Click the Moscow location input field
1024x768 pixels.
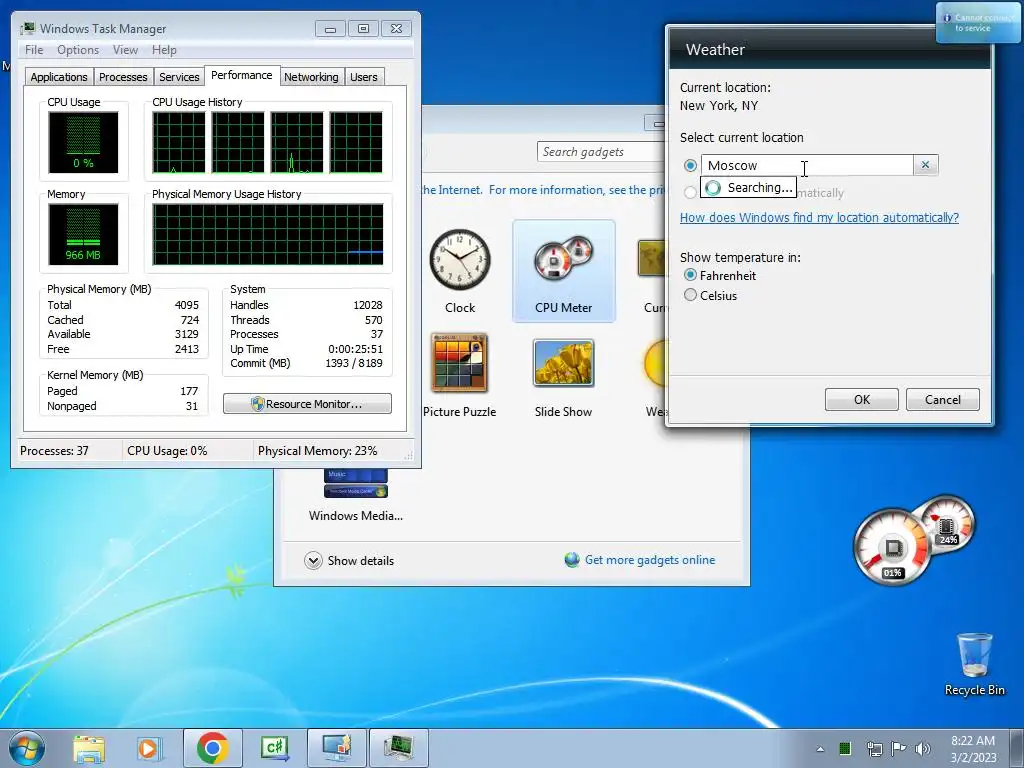click(807, 165)
